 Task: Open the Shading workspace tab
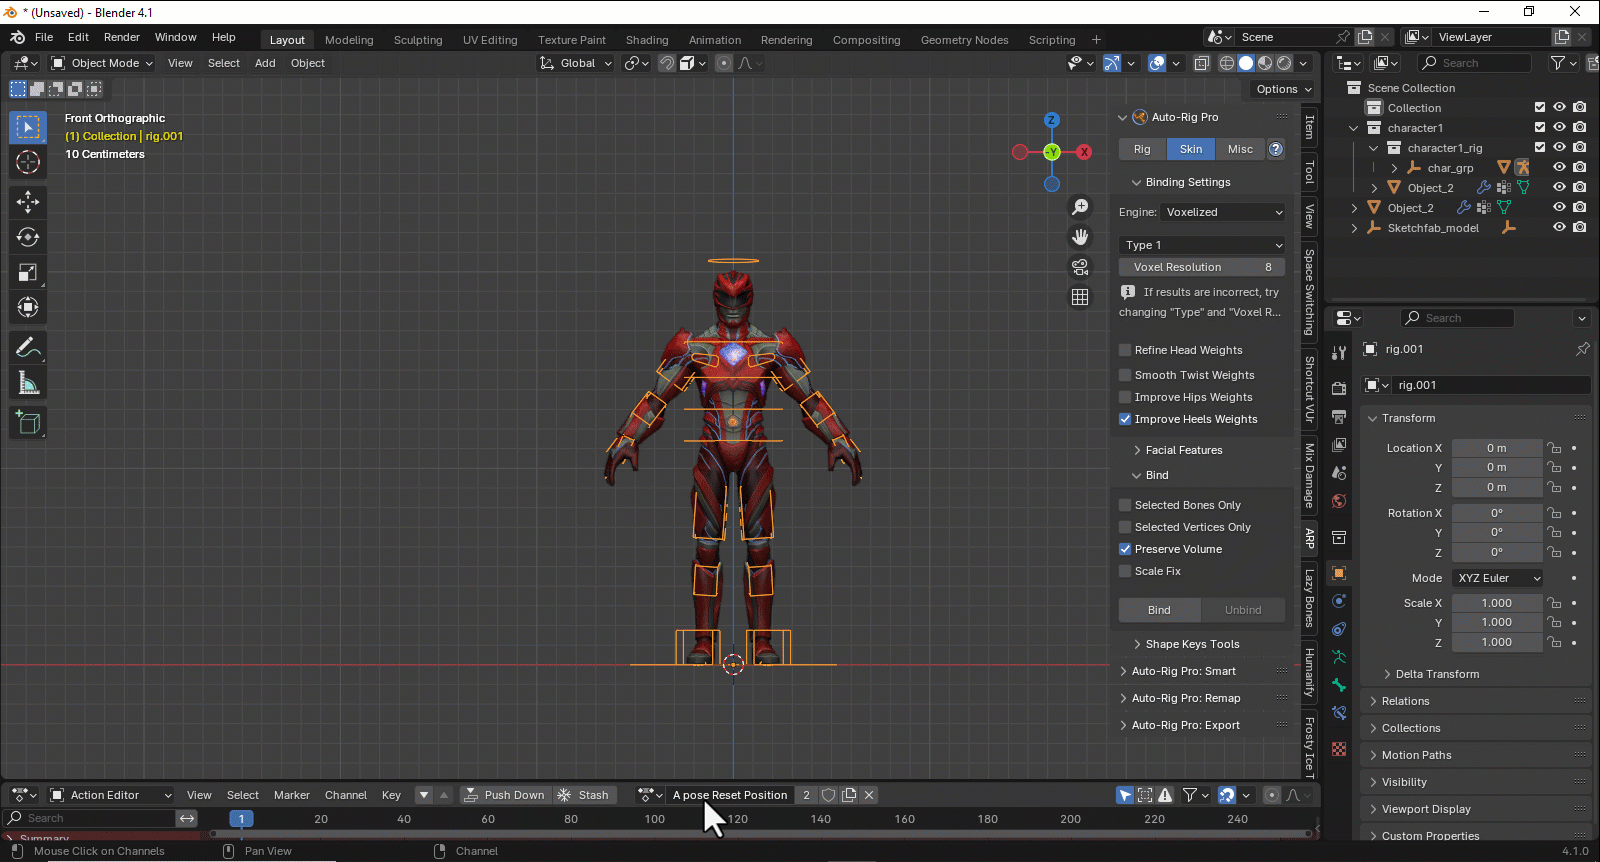tap(647, 40)
